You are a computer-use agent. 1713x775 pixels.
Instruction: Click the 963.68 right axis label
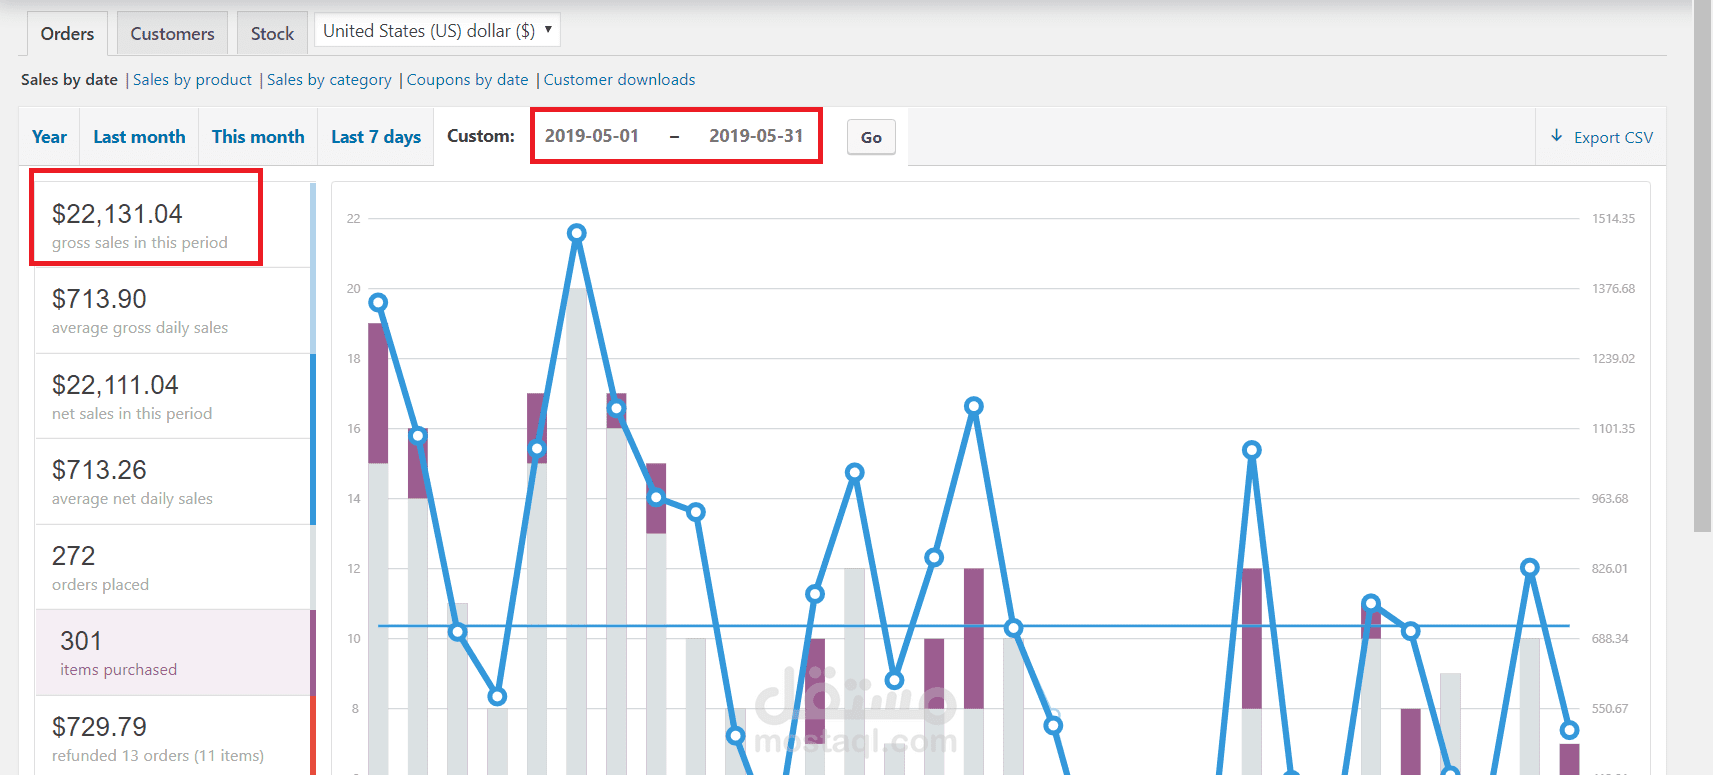click(x=1610, y=499)
